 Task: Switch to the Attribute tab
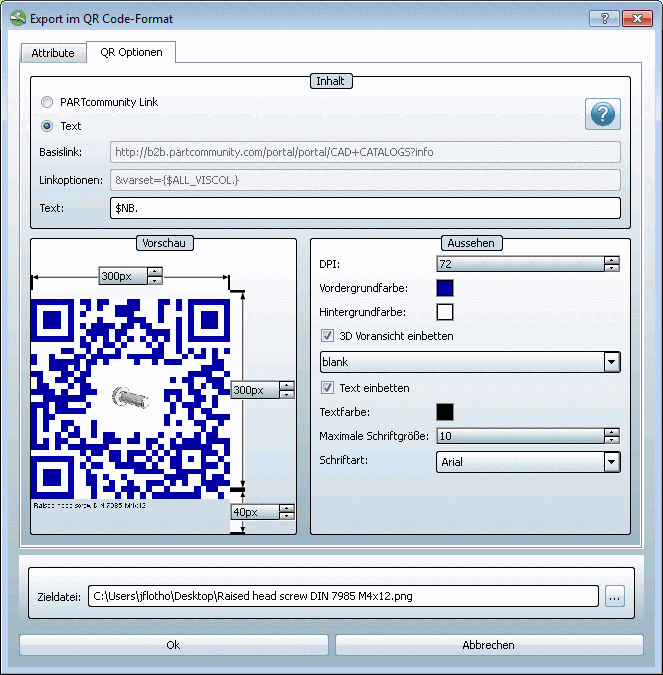(x=53, y=53)
